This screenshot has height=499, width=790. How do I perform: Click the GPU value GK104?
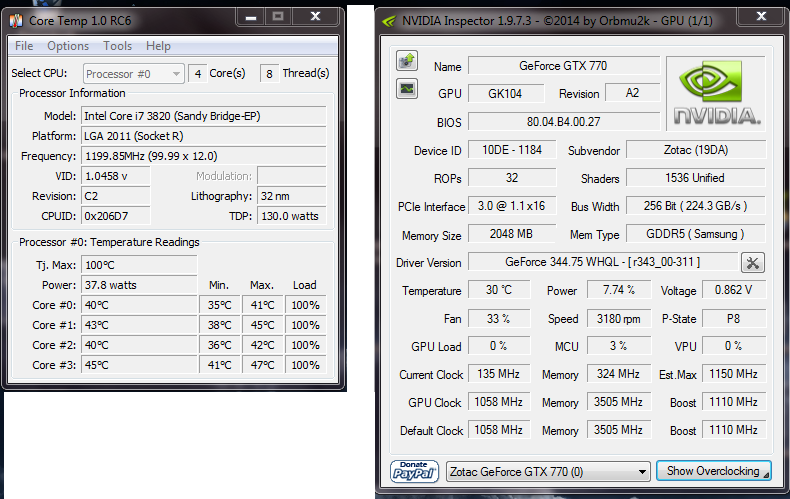(x=506, y=93)
